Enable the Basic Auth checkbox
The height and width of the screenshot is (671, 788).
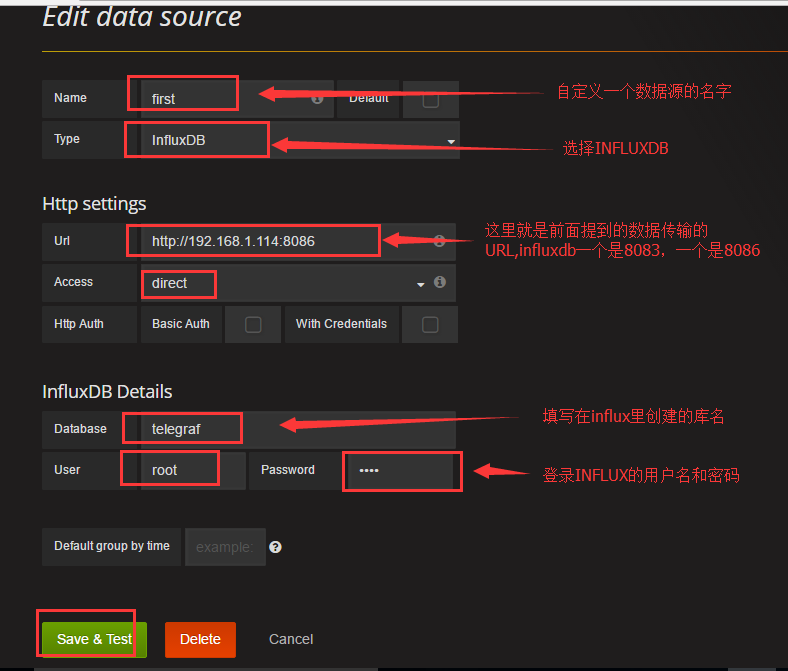point(253,325)
